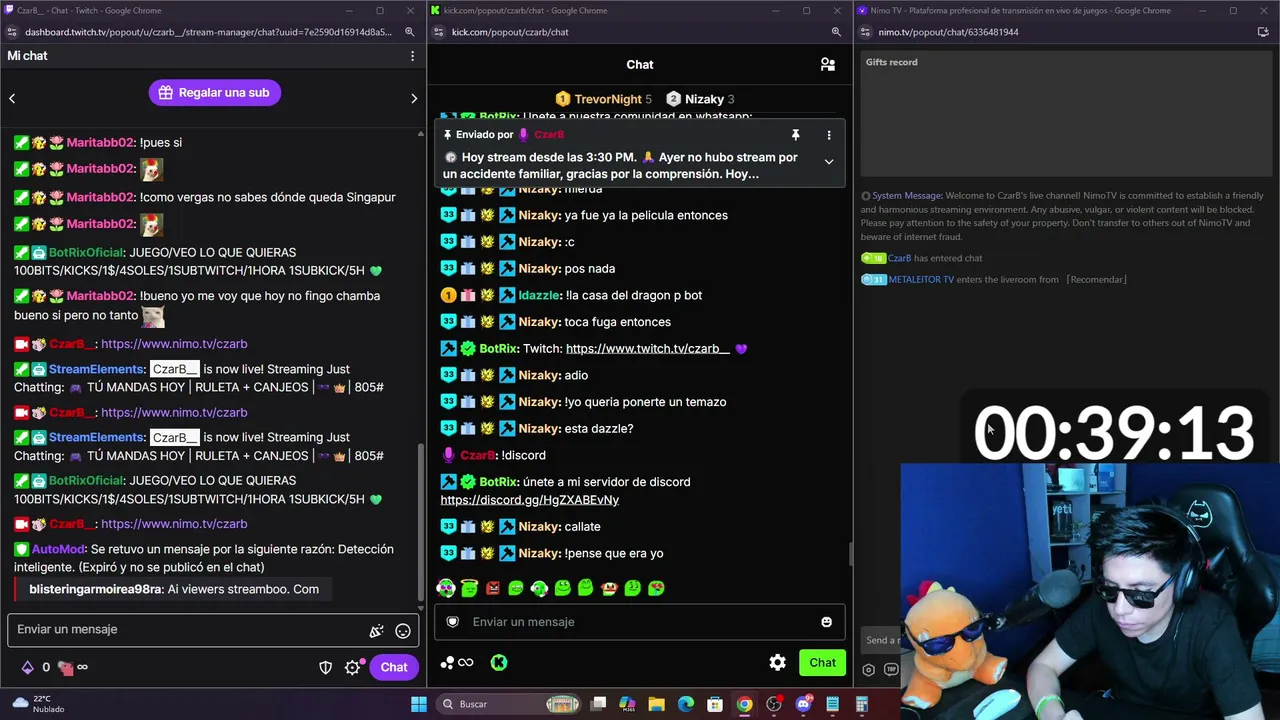Viewport: 1280px width, 720px height.
Task: Open the pinned message three-dot menu
Action: [x=829, y=135]
